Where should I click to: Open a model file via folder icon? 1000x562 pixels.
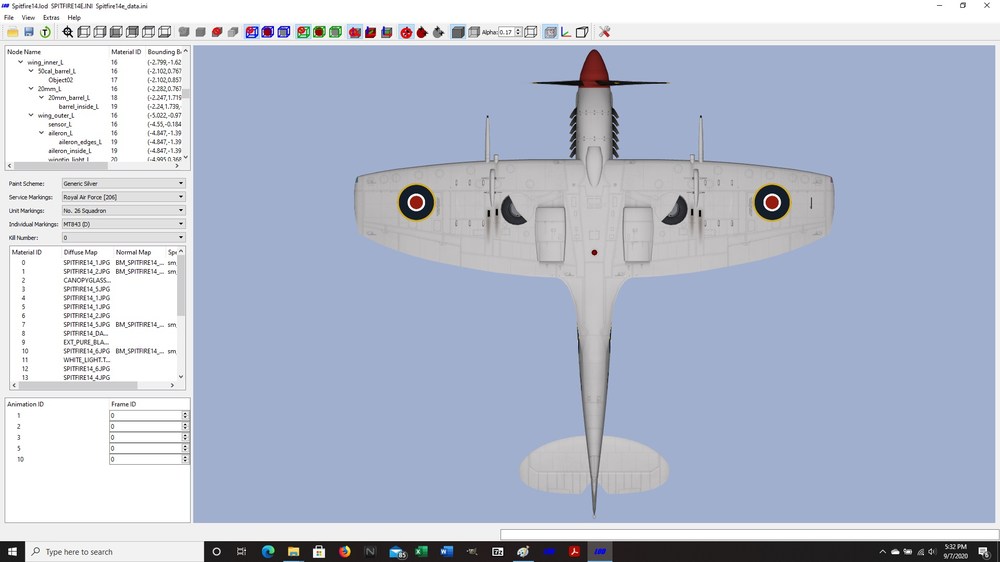click(12, 32)
